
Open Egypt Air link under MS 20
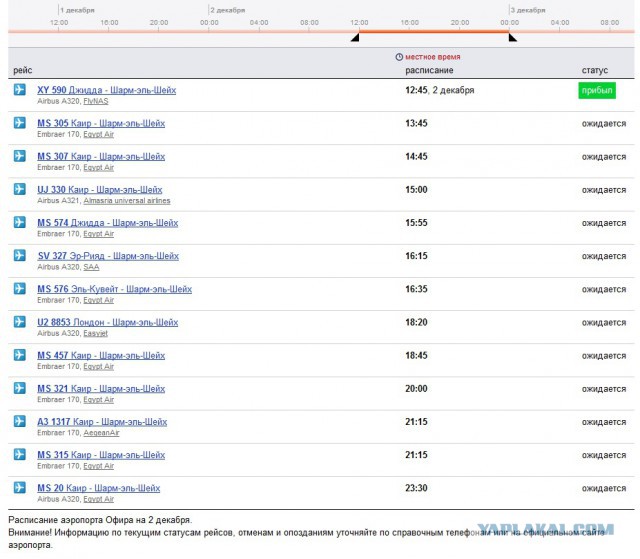(x=98, y=499)
